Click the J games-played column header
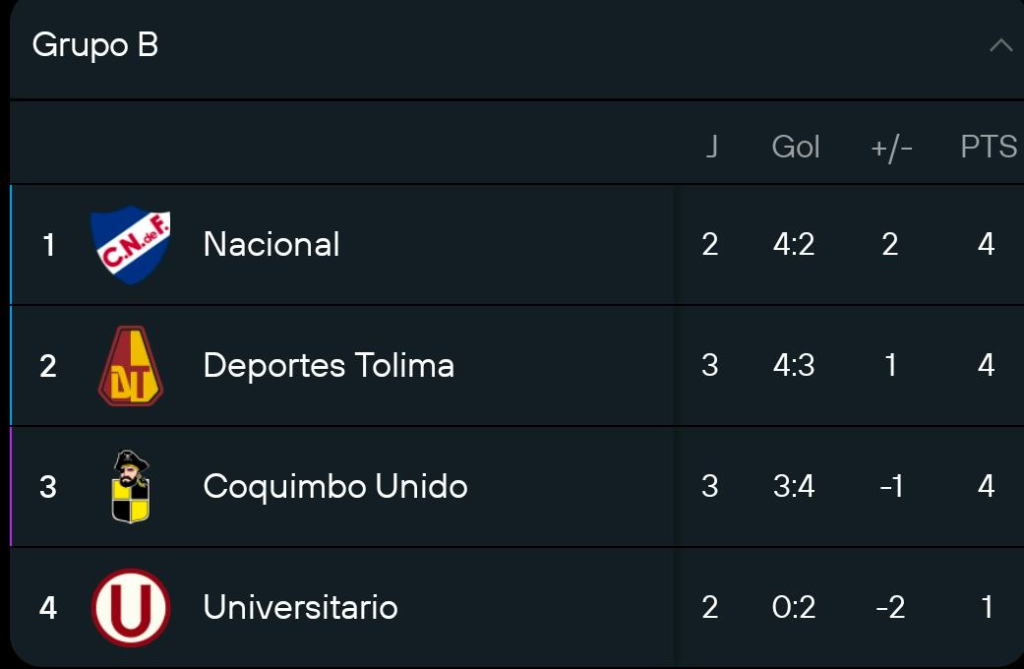The width and height of the screenshot is (1024, 669). (x=711, y=147)
